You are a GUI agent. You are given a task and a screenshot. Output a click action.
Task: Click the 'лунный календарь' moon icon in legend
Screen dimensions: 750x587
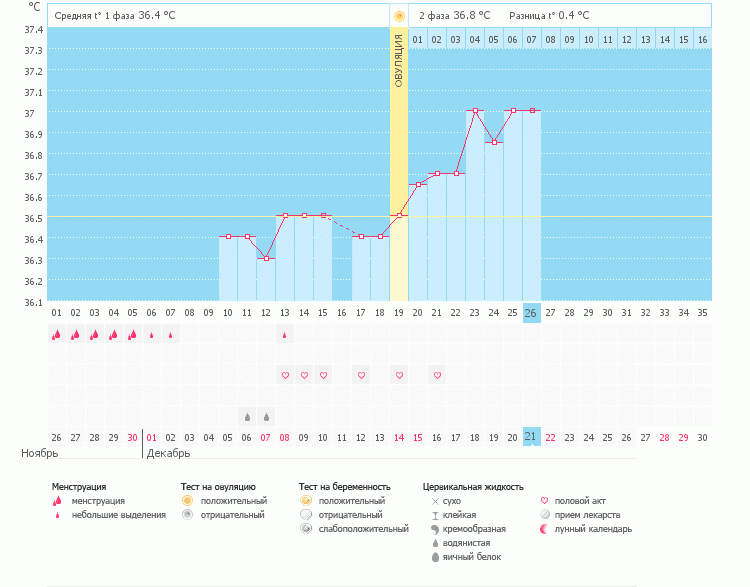click(x=545, y=529)
